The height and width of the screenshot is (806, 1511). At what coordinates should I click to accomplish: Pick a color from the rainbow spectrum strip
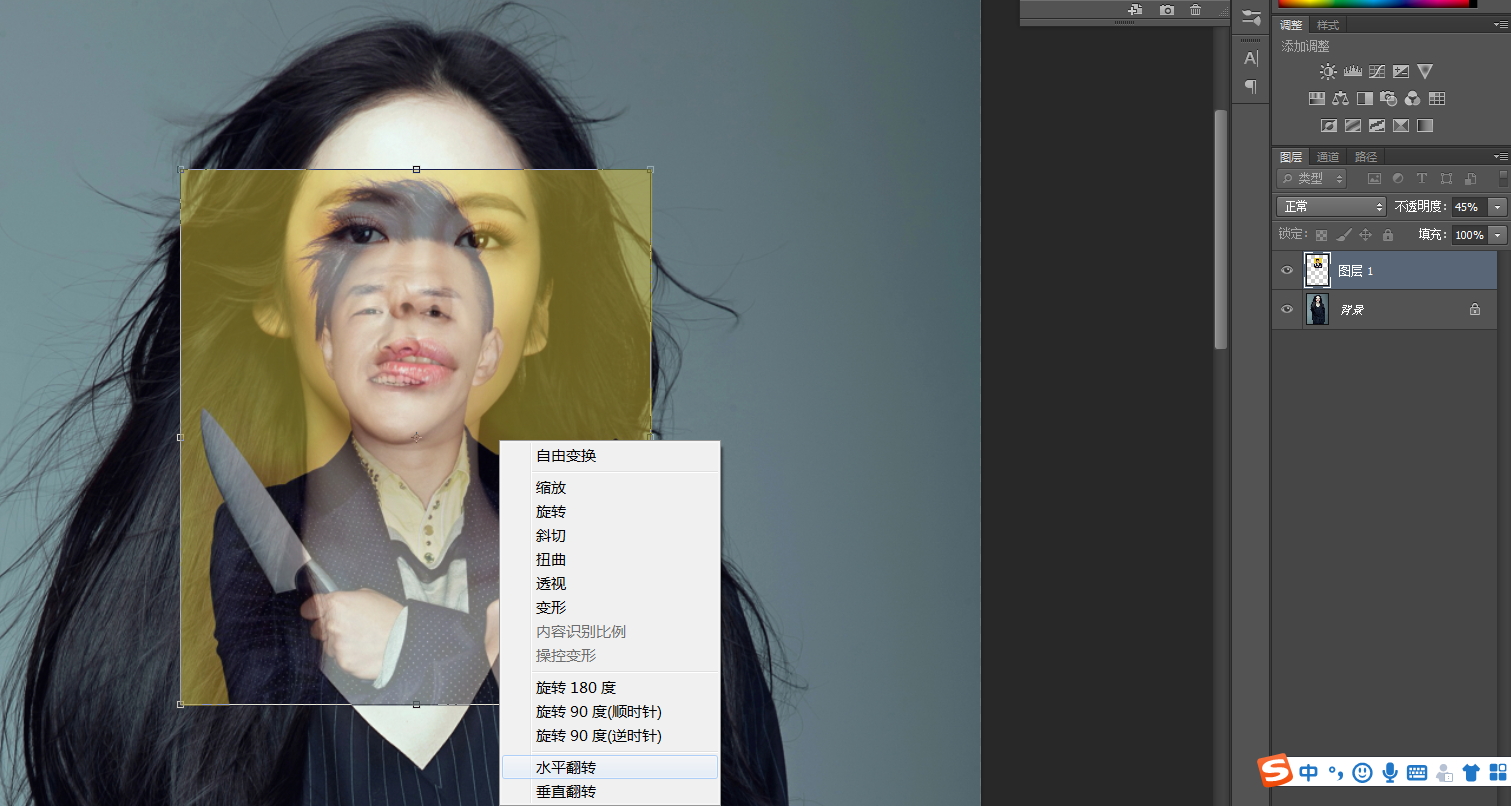tap(1380, 4)
